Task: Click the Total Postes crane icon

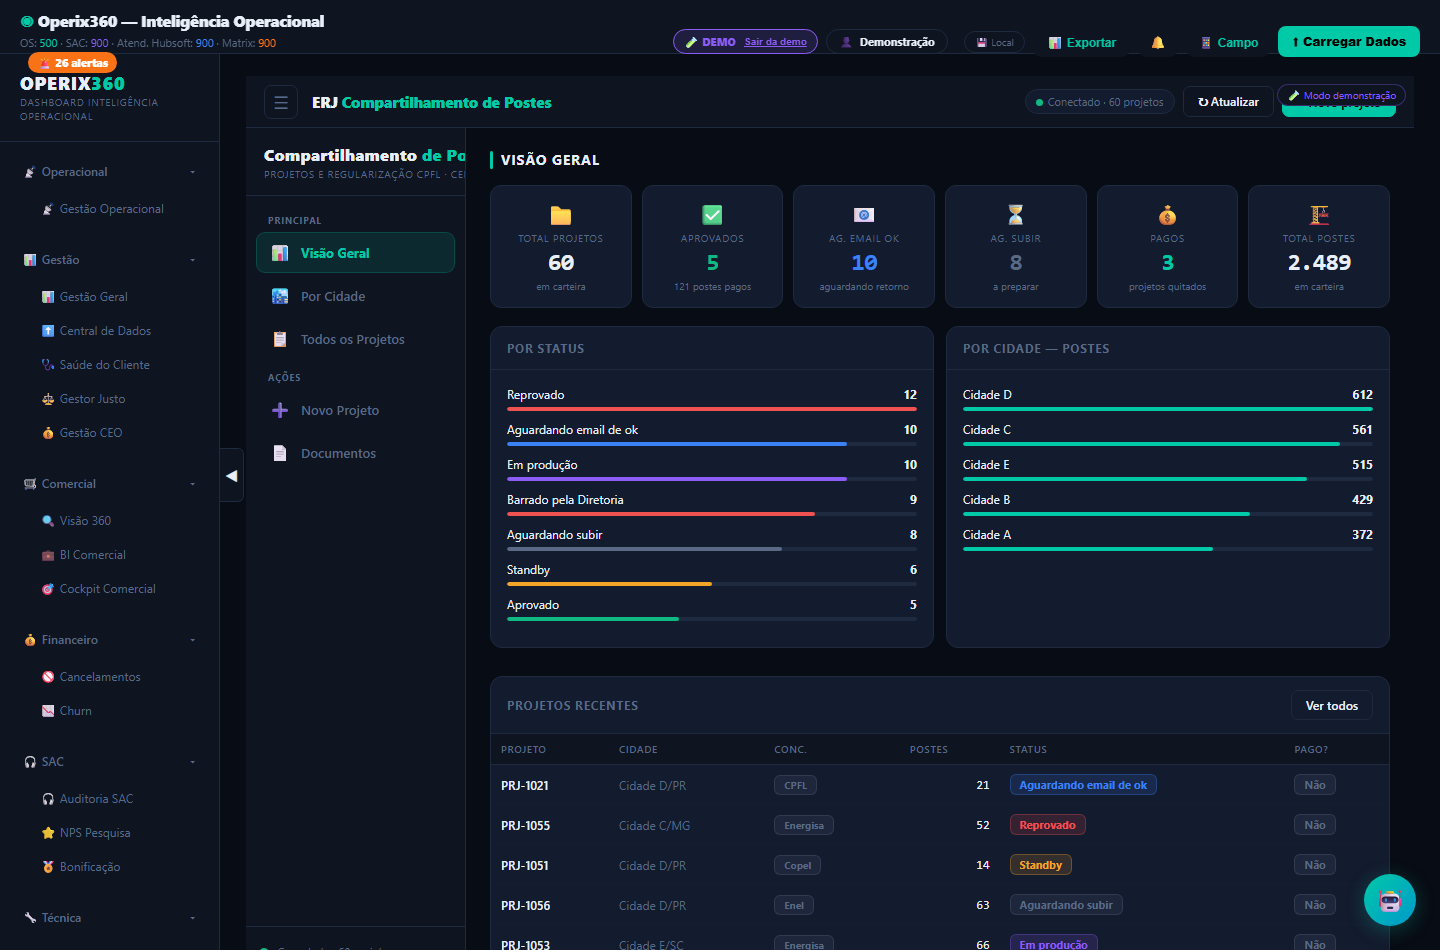Action: [x=1319, y=215]
